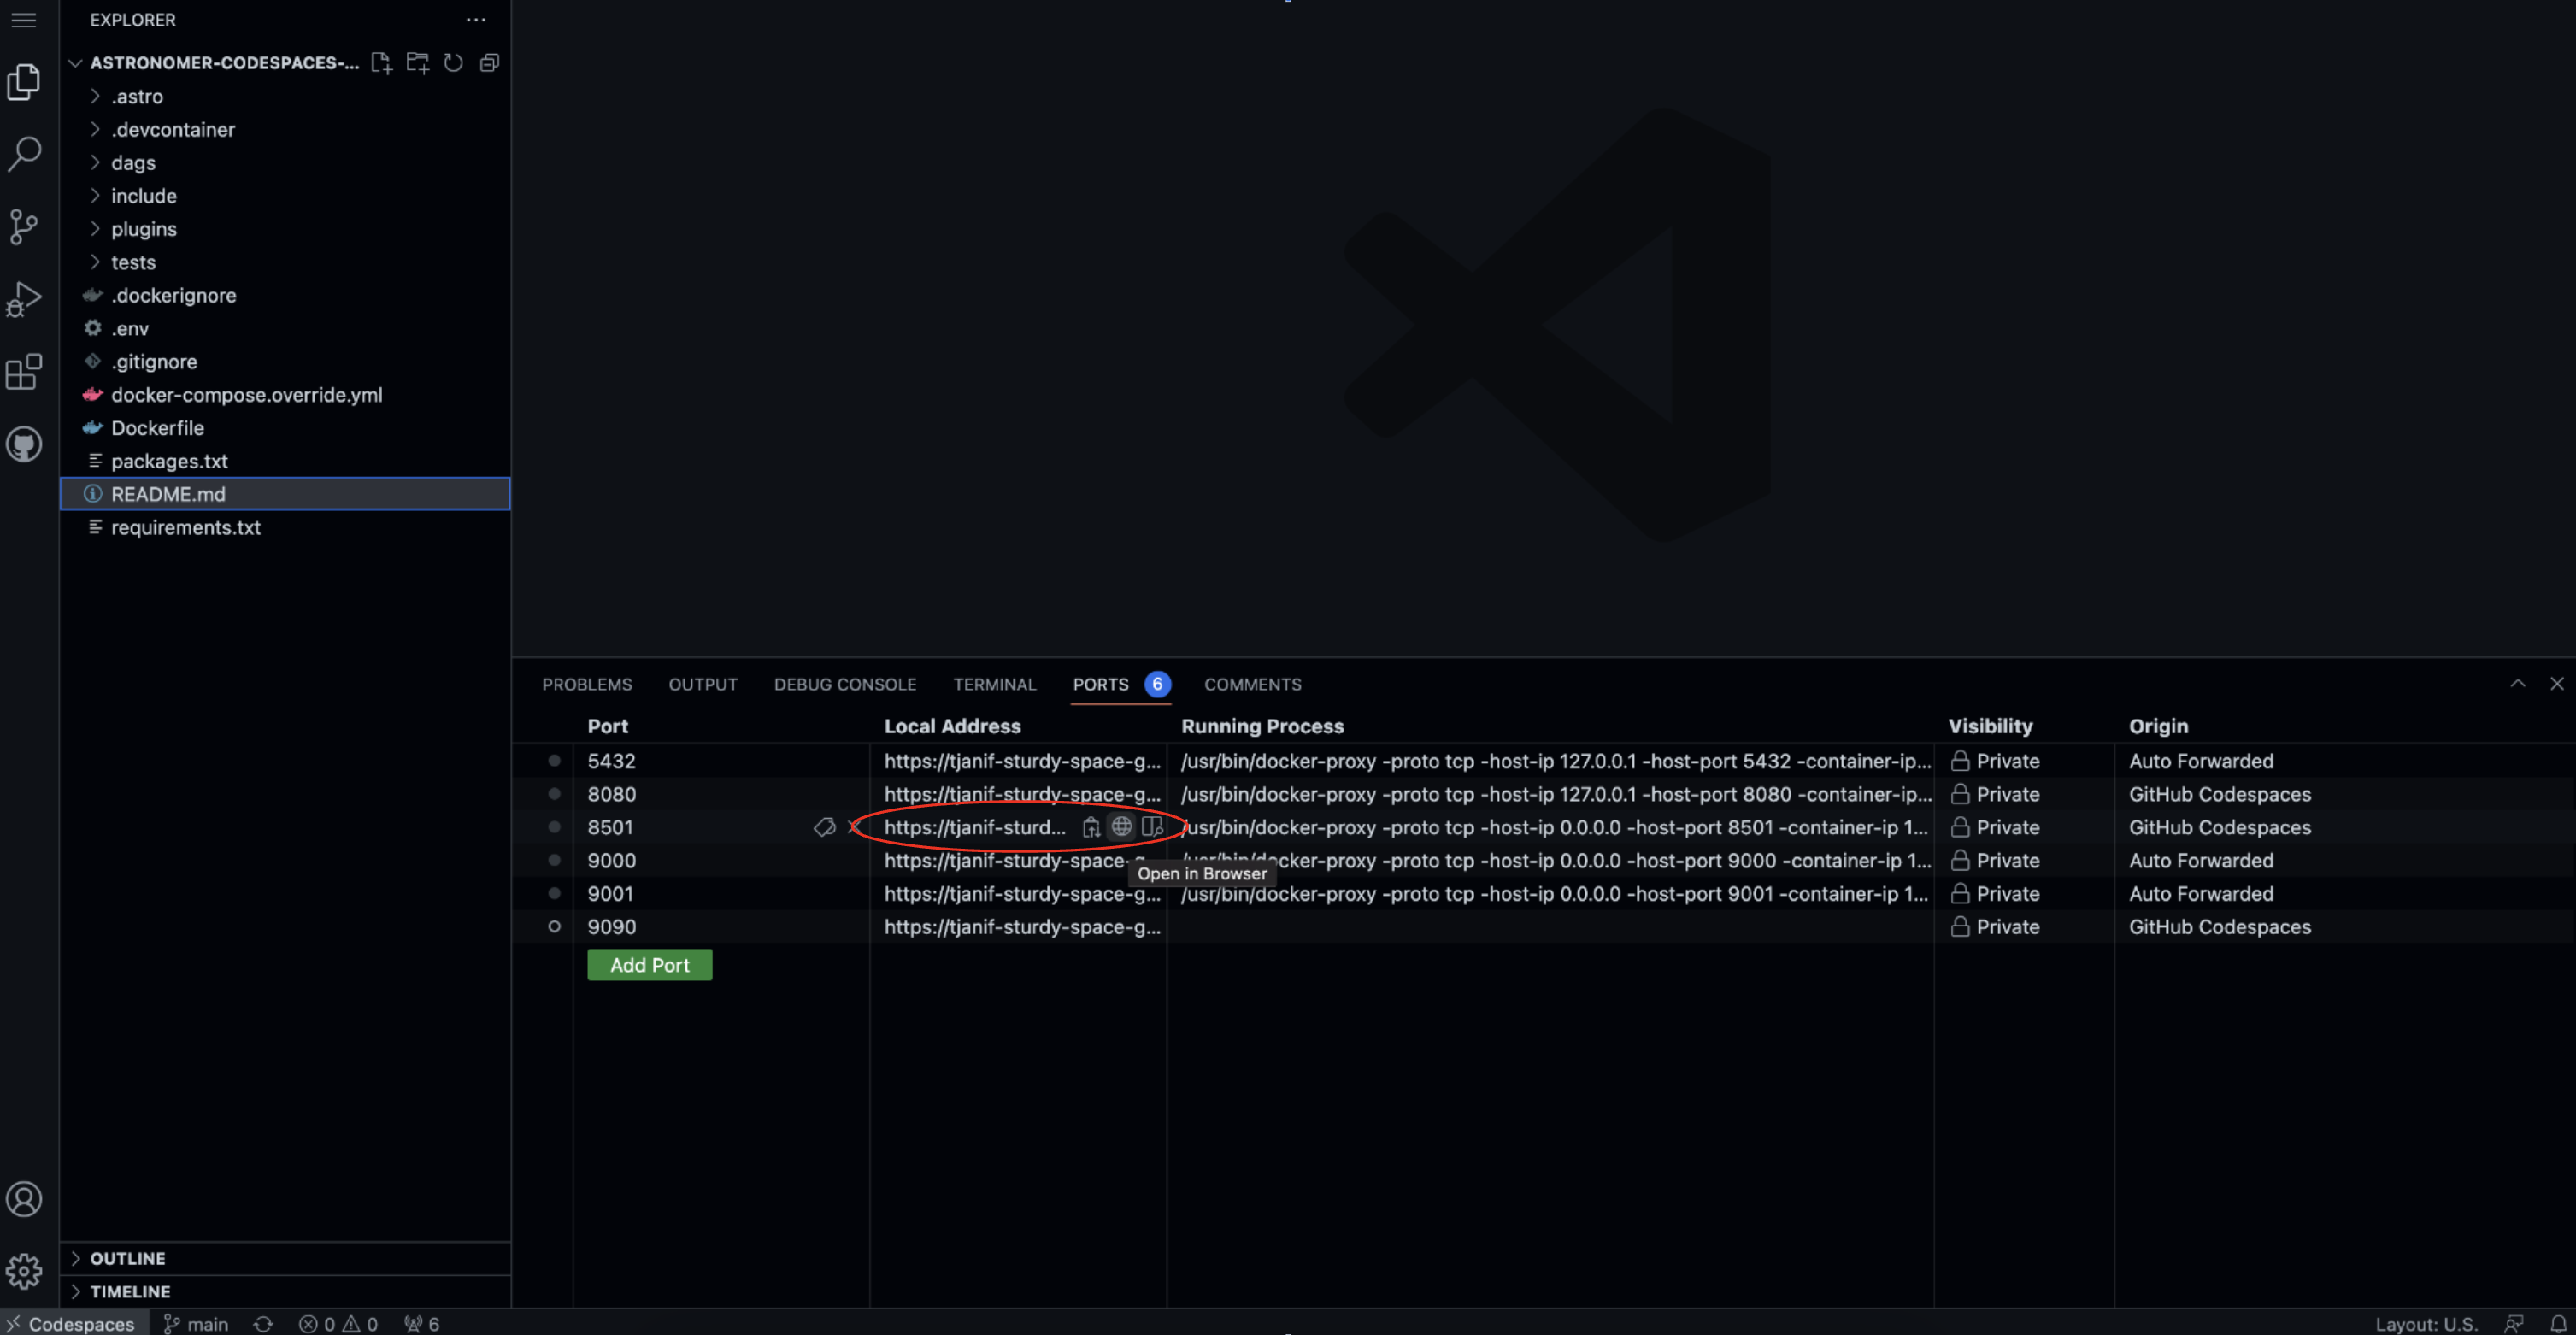The height and width of the screenshot is (1335, 2576).
Task: Open the Source Control view
Action: [x=24, y=226]
